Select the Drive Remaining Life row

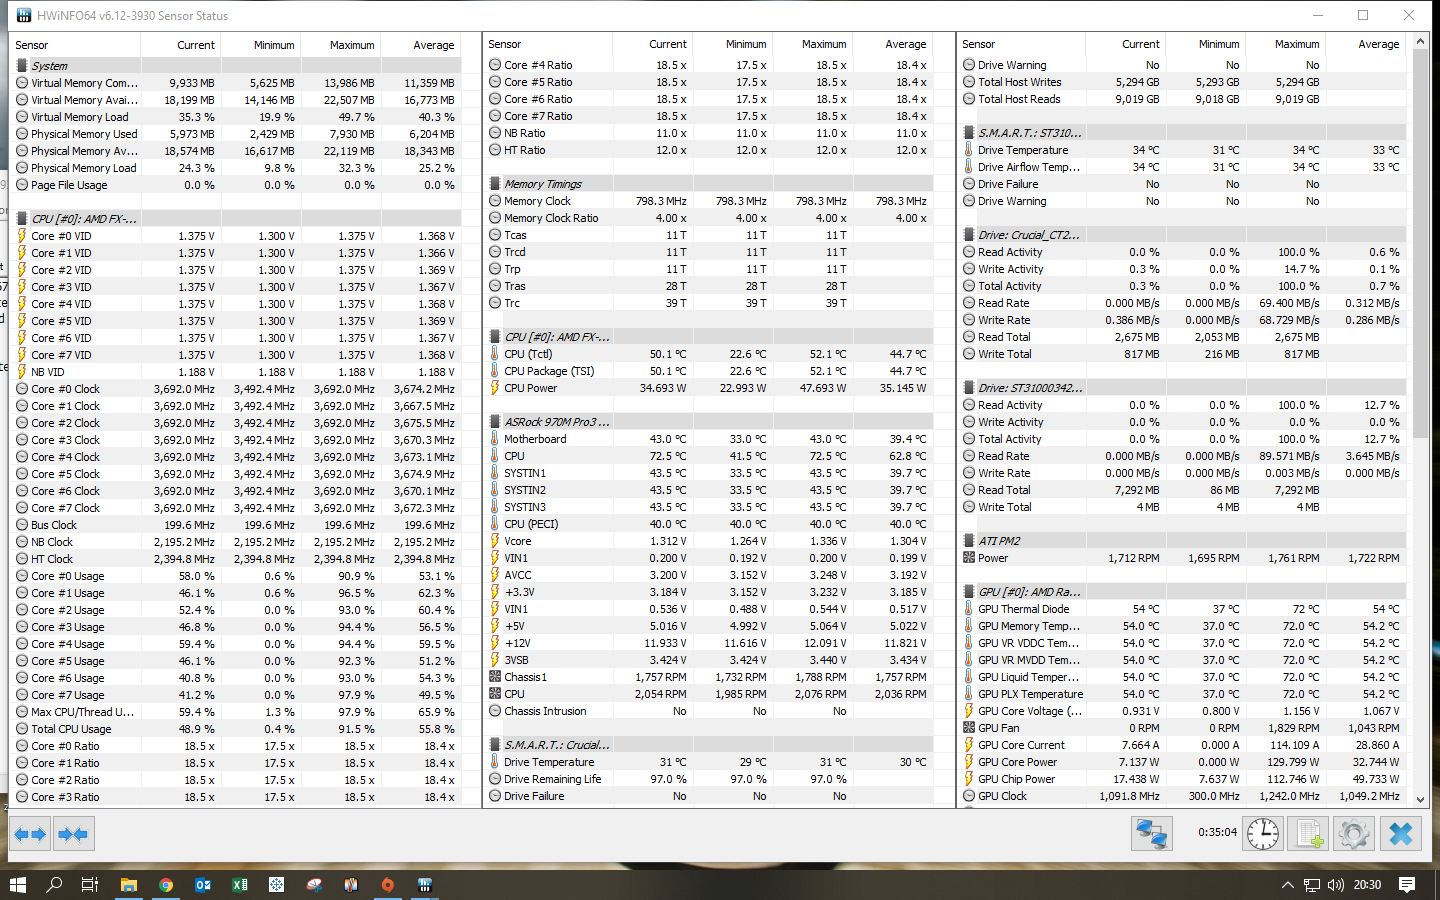point(710,779)
